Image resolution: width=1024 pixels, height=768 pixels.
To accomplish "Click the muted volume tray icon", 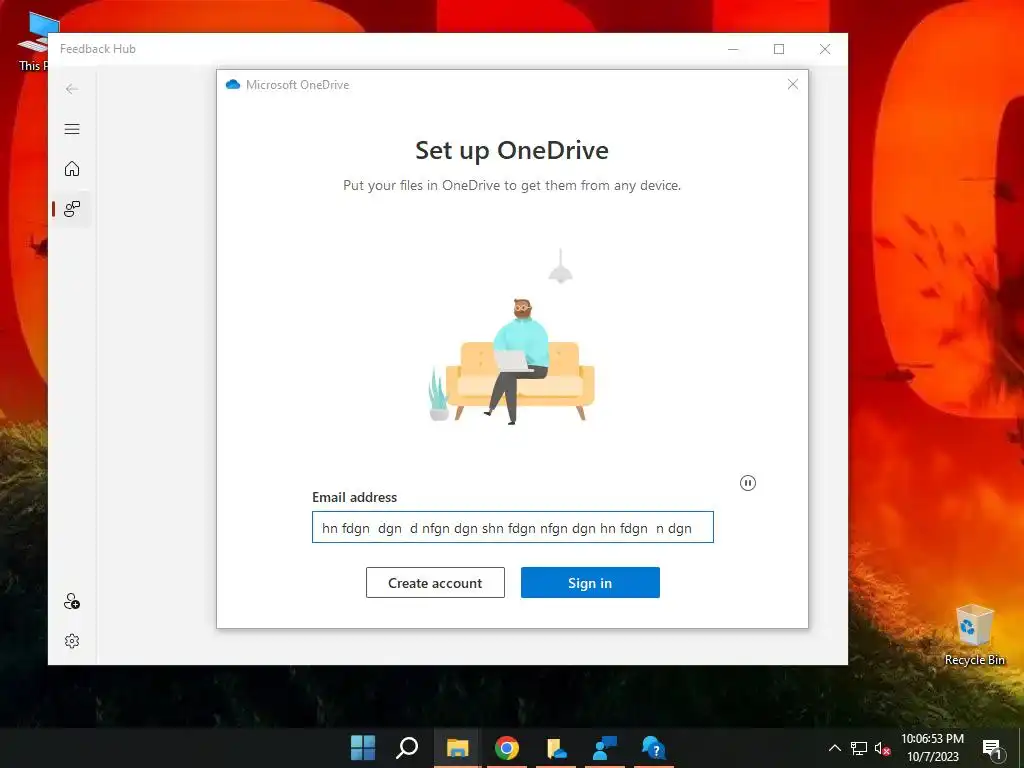I will (882, 748).
